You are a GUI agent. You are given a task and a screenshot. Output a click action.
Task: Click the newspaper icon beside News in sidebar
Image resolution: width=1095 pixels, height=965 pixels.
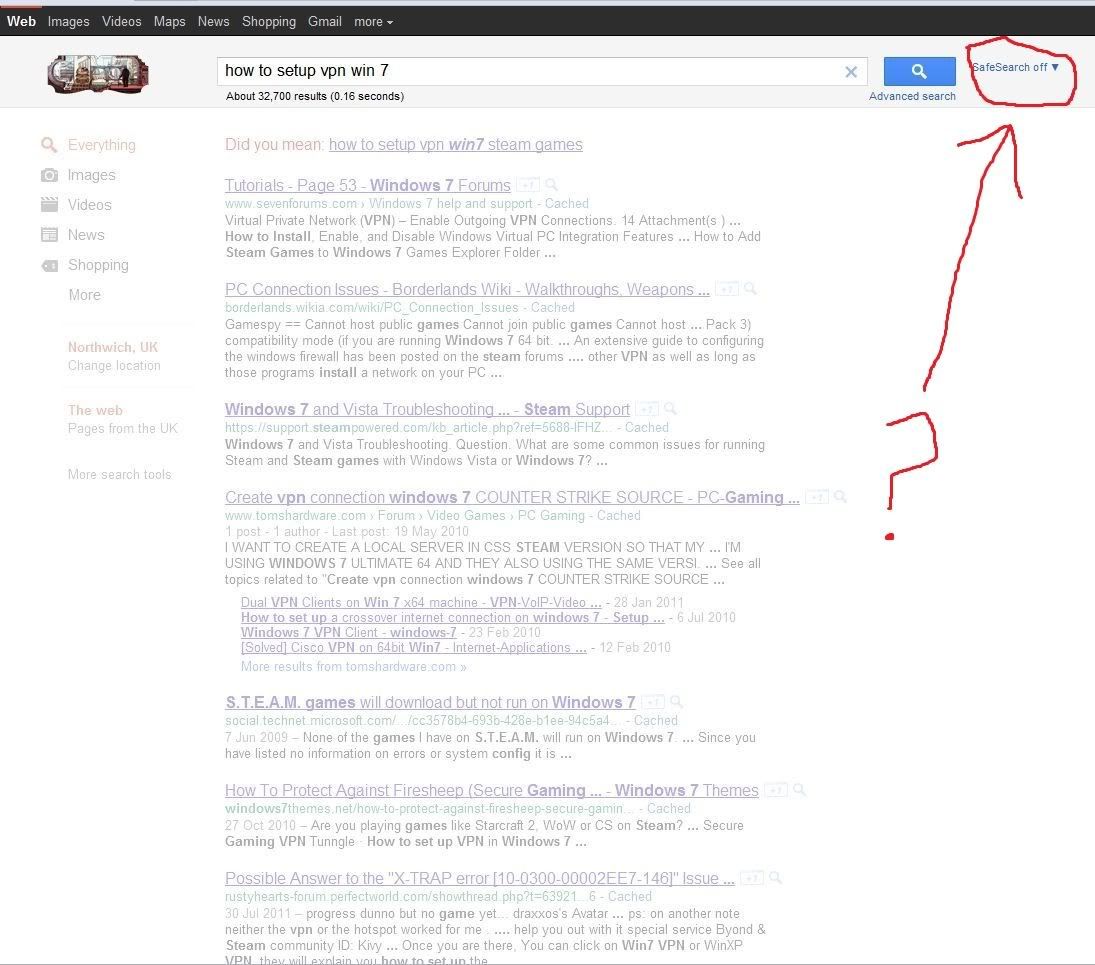coord(50,235)
